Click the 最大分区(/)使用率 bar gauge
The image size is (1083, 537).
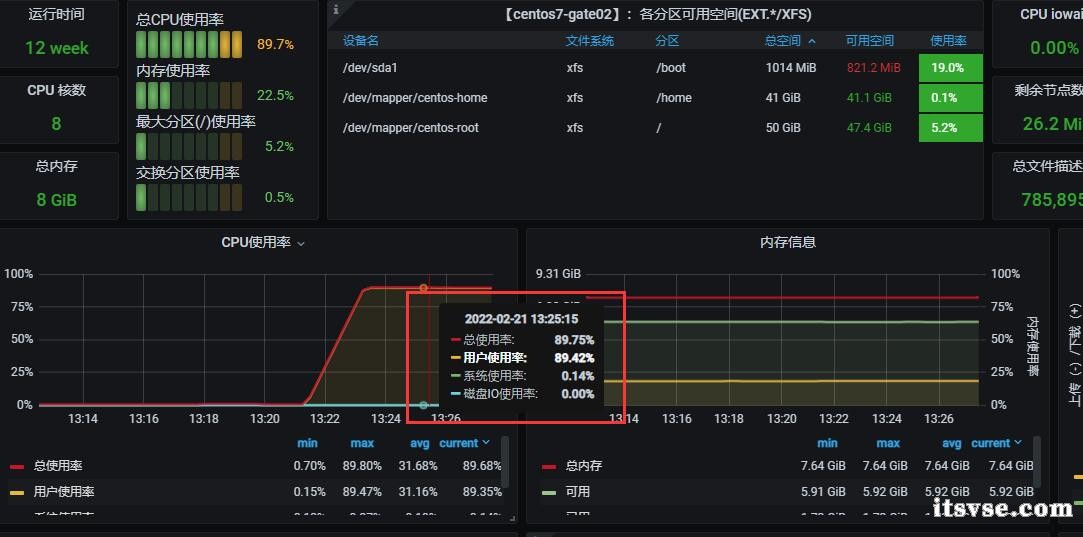tap(189, 147)
